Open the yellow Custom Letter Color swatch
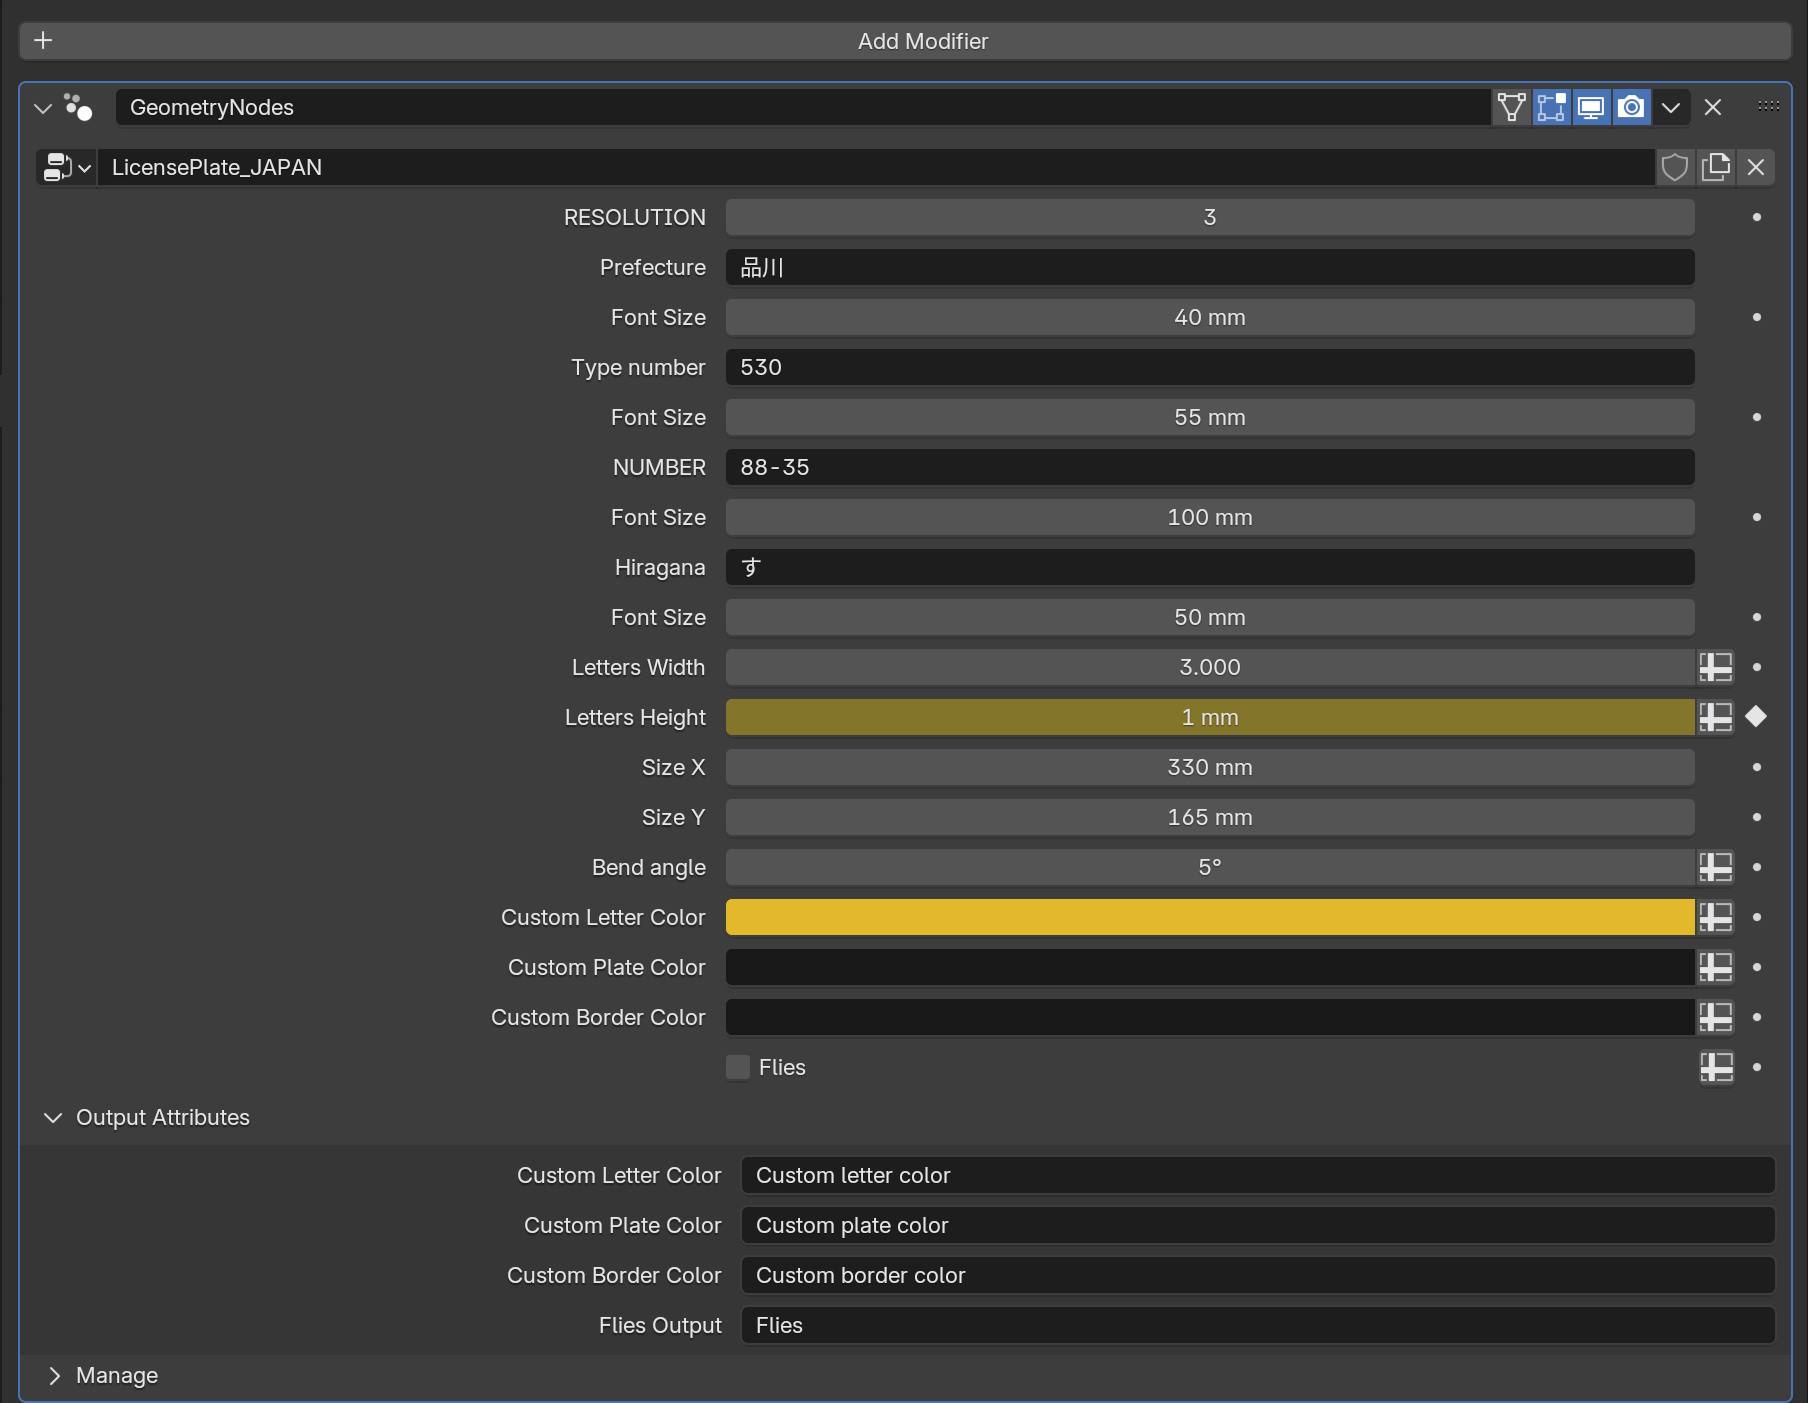This screenshot has width=1808, height=1403. coord(1209,917)
